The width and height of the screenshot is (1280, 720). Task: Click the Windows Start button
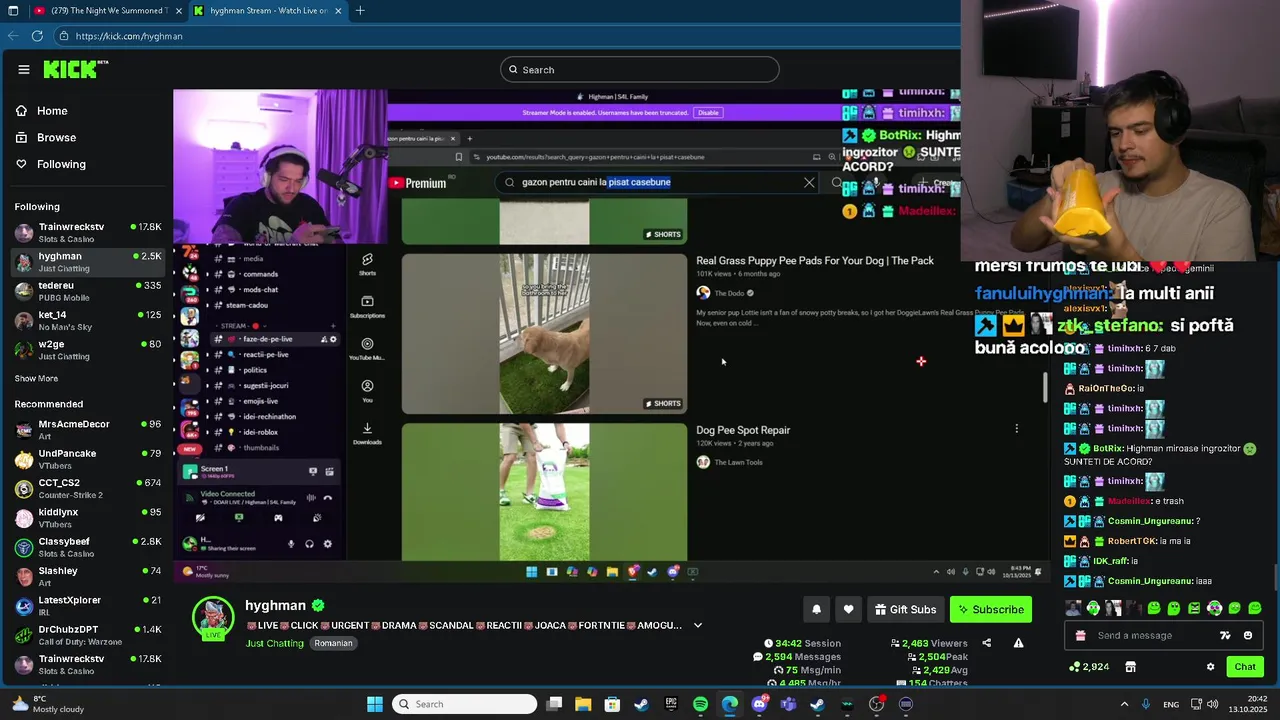point(375,704)
